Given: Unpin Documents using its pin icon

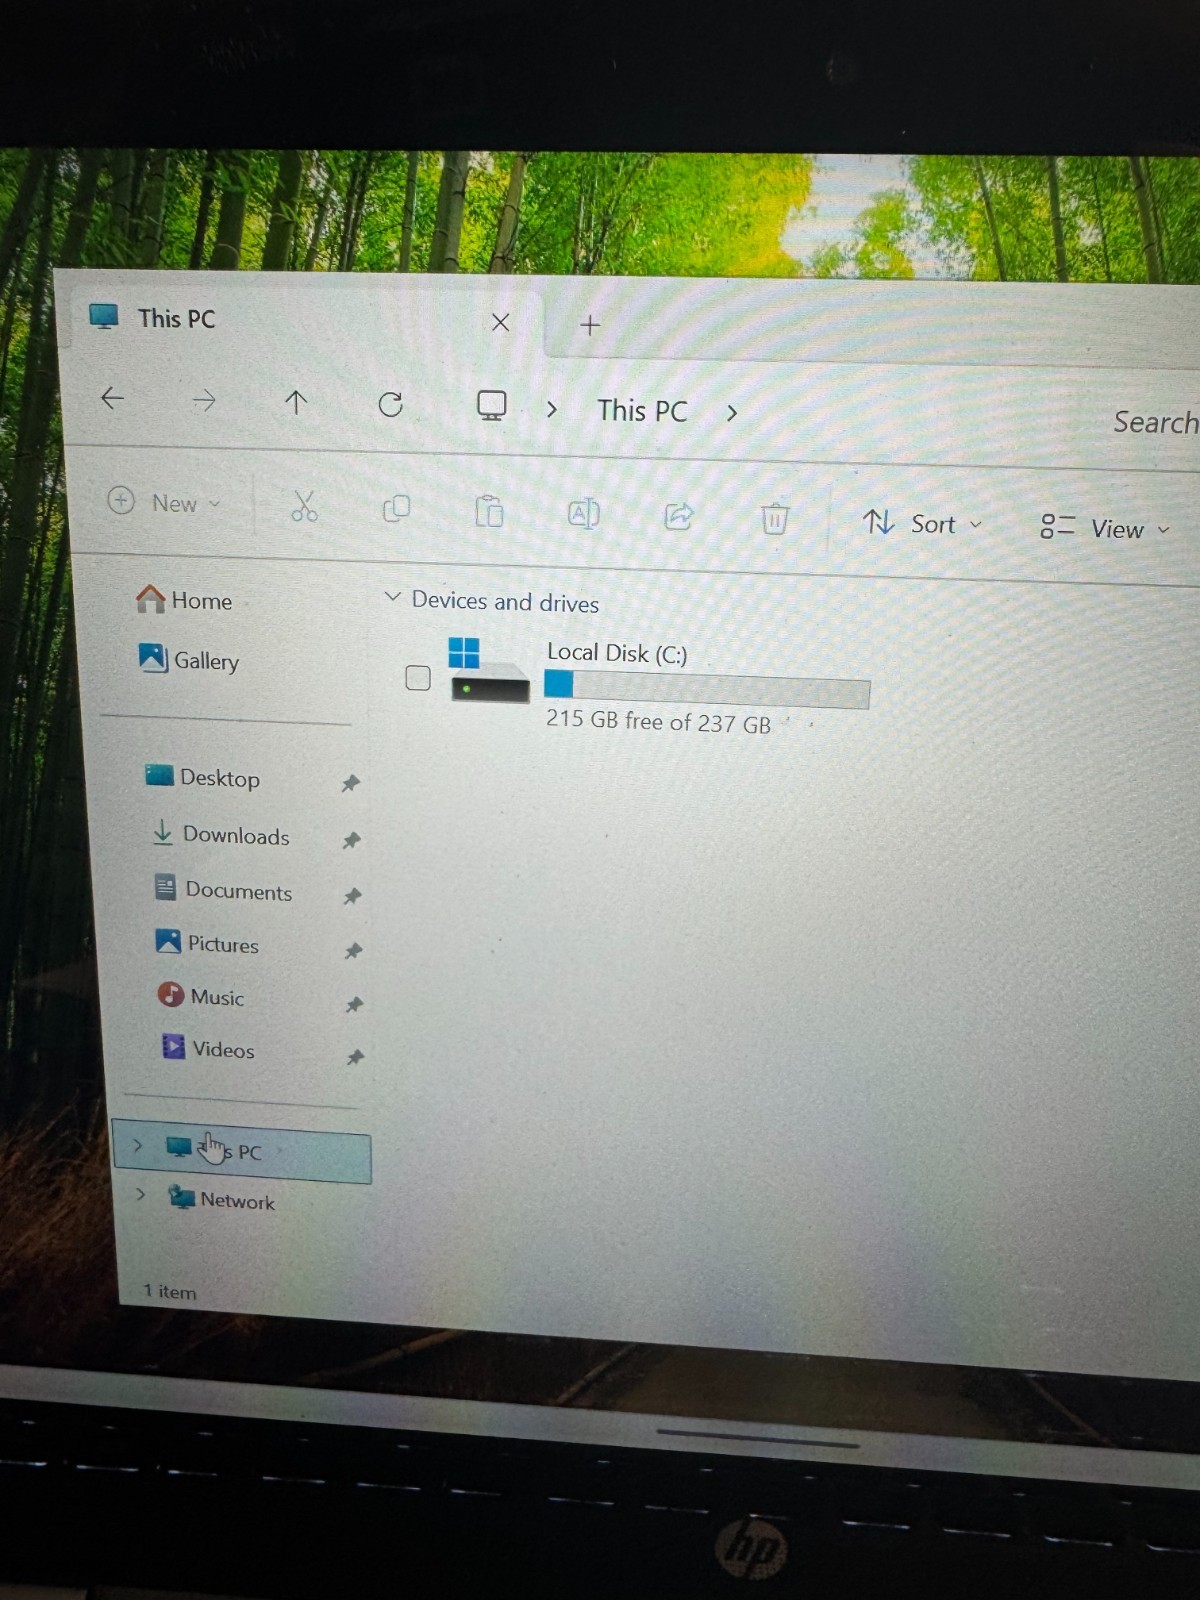Looking at the screenshot, I should pos(352,896).
